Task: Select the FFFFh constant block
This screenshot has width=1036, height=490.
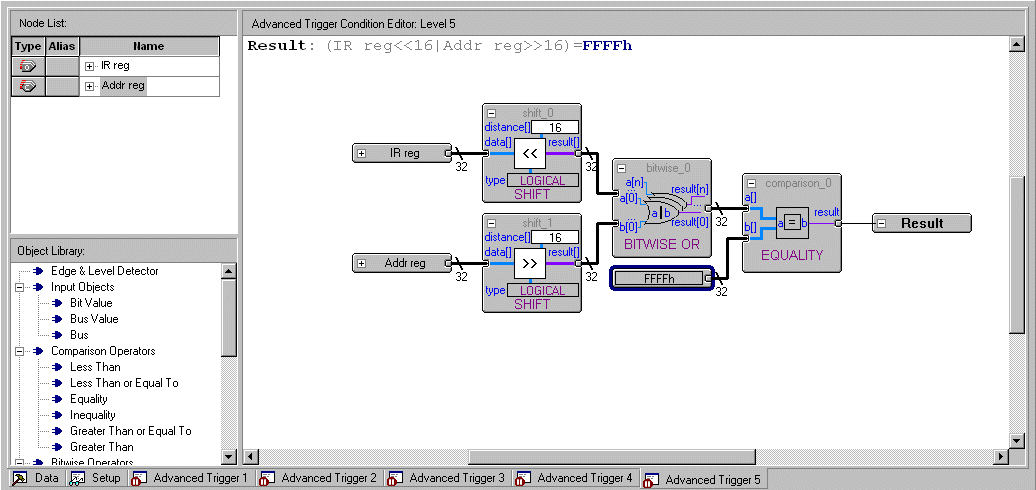Action: 661,278
